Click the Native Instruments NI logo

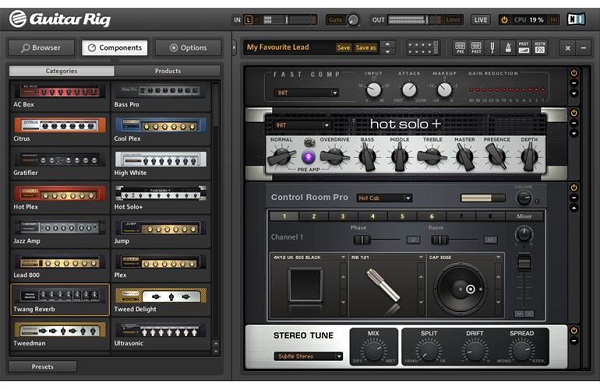point(576,19)
